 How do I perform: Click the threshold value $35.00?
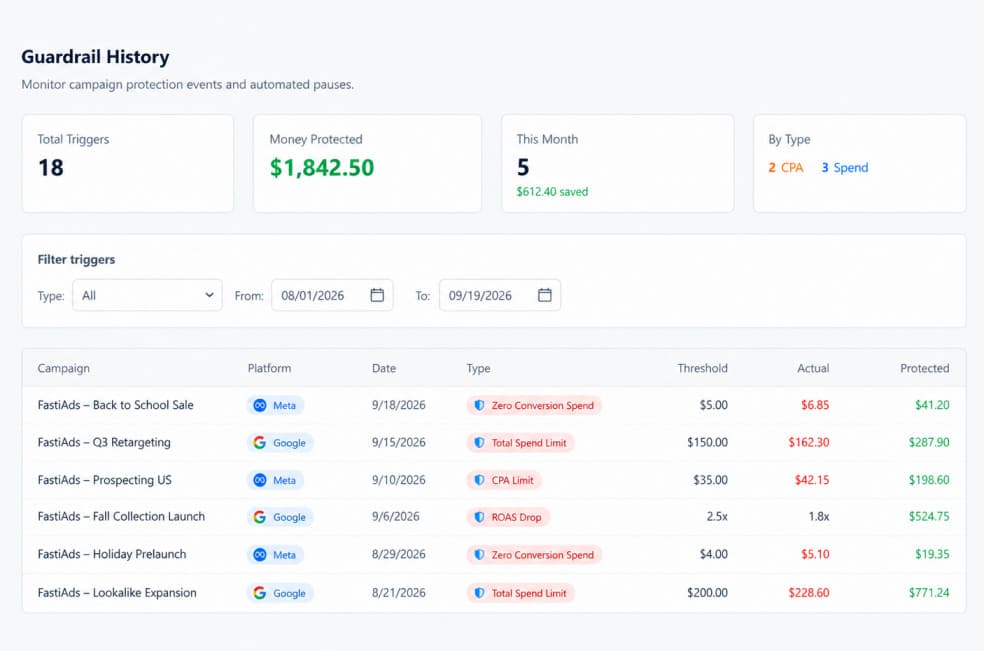click(x=710, y=480)
